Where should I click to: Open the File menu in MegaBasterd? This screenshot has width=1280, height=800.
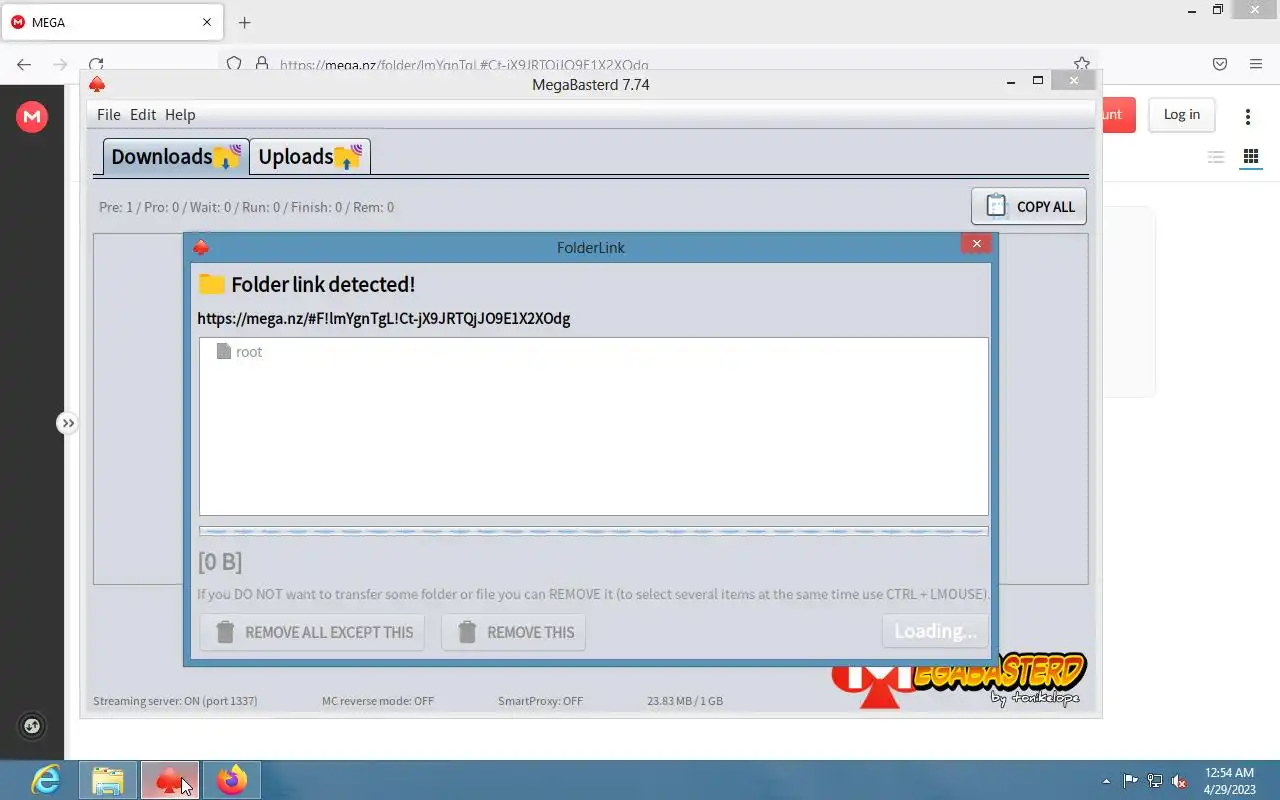(x=108, y=115)
